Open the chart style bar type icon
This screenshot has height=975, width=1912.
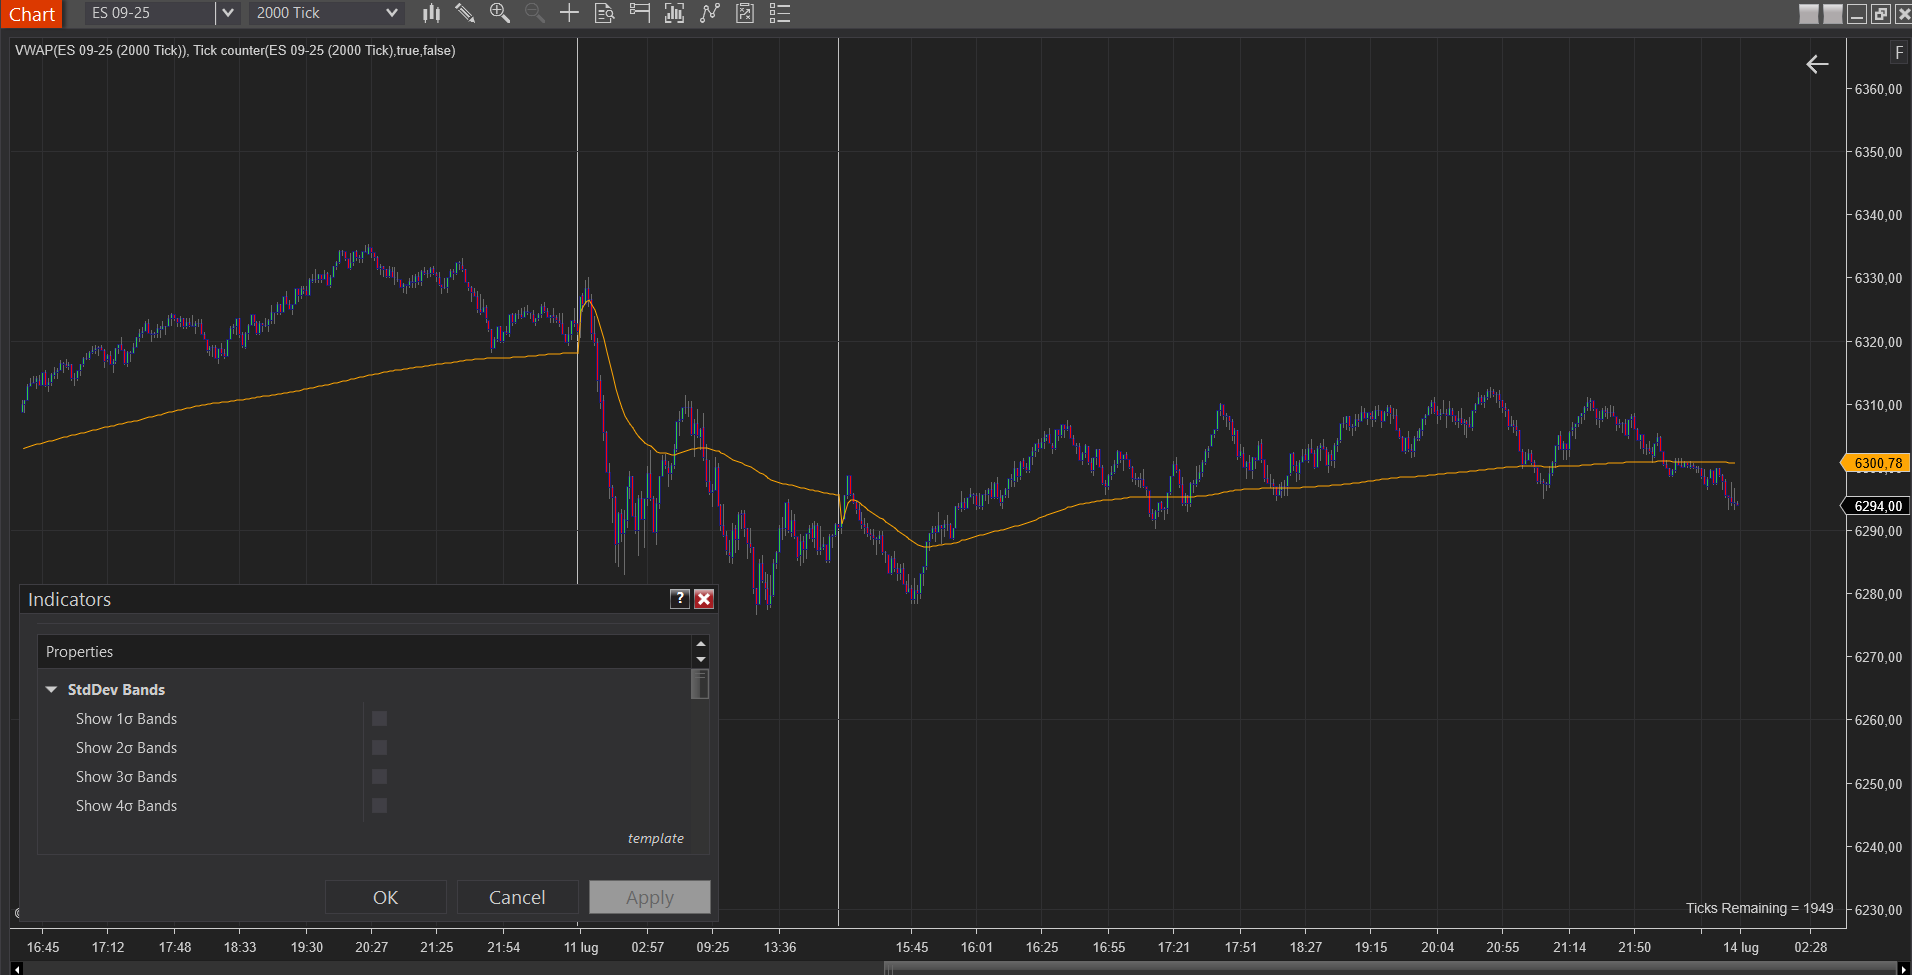pyautogui.click(x=431, y=13)
